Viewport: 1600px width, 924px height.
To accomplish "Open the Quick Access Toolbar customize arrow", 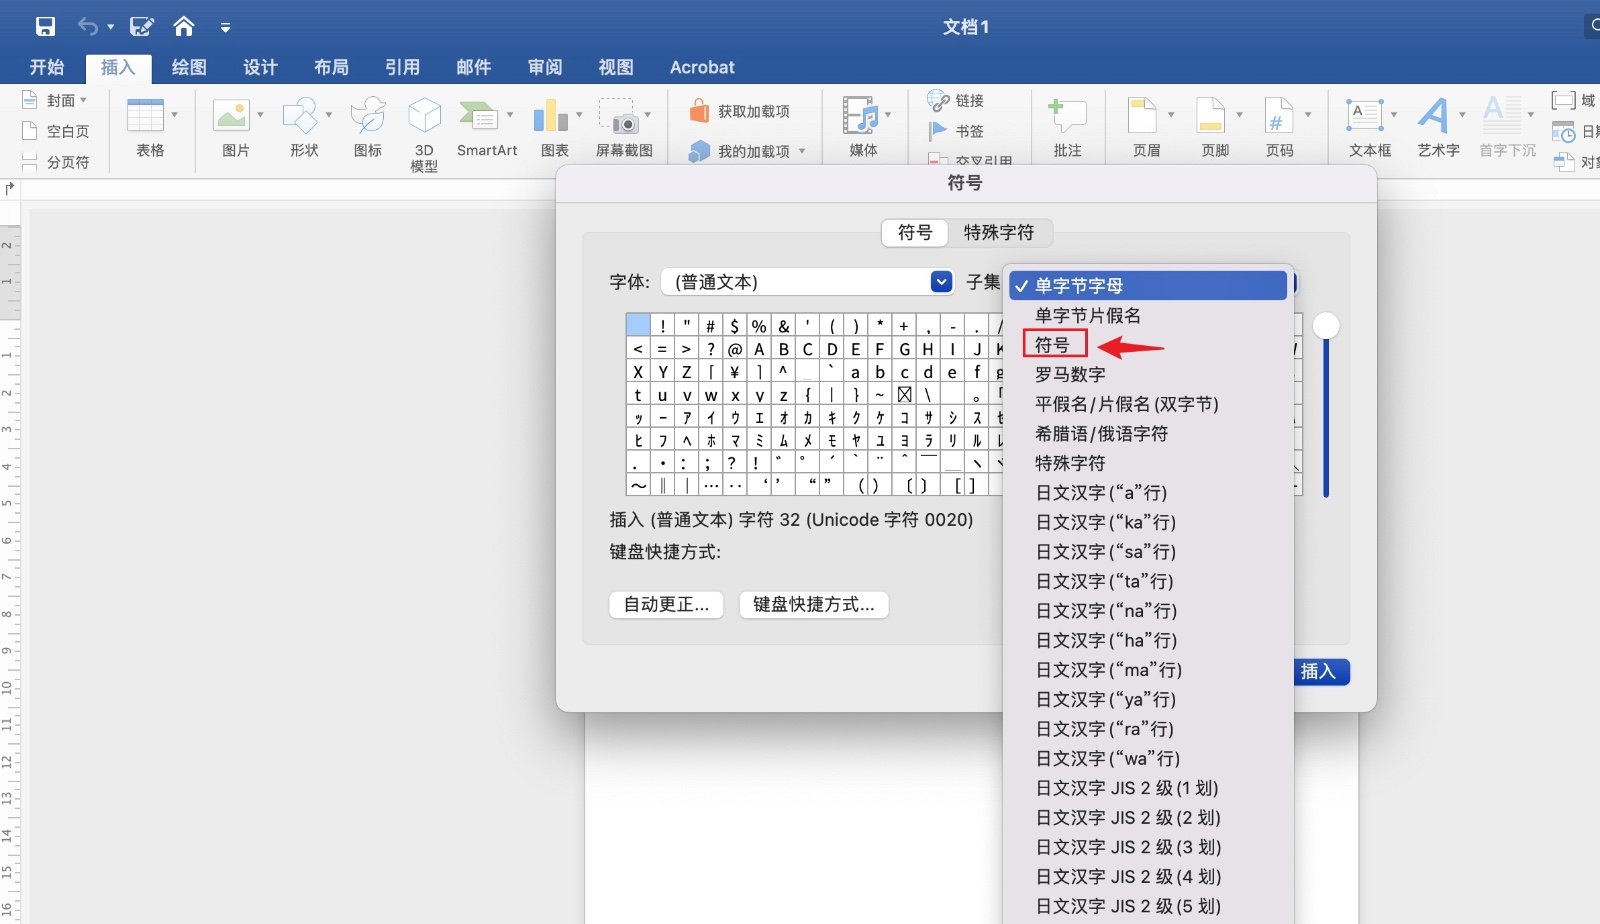I will (226, 28).
